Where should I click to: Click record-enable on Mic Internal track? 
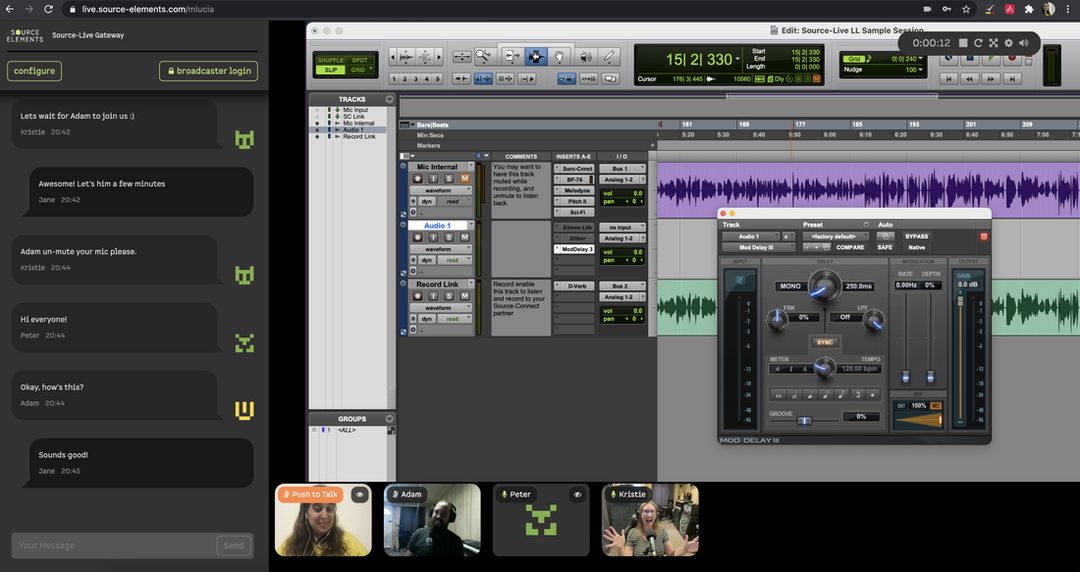(418, 179)
